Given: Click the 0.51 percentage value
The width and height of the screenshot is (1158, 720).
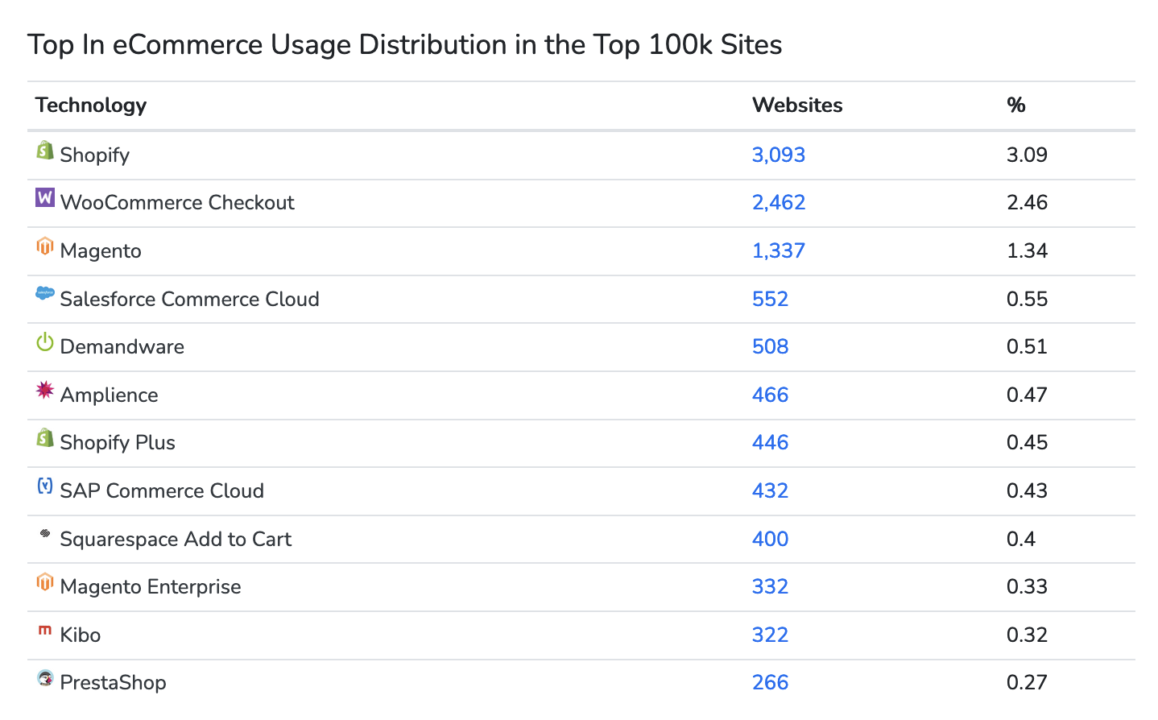Looking at the screenshot, I should pos(1027,346).
